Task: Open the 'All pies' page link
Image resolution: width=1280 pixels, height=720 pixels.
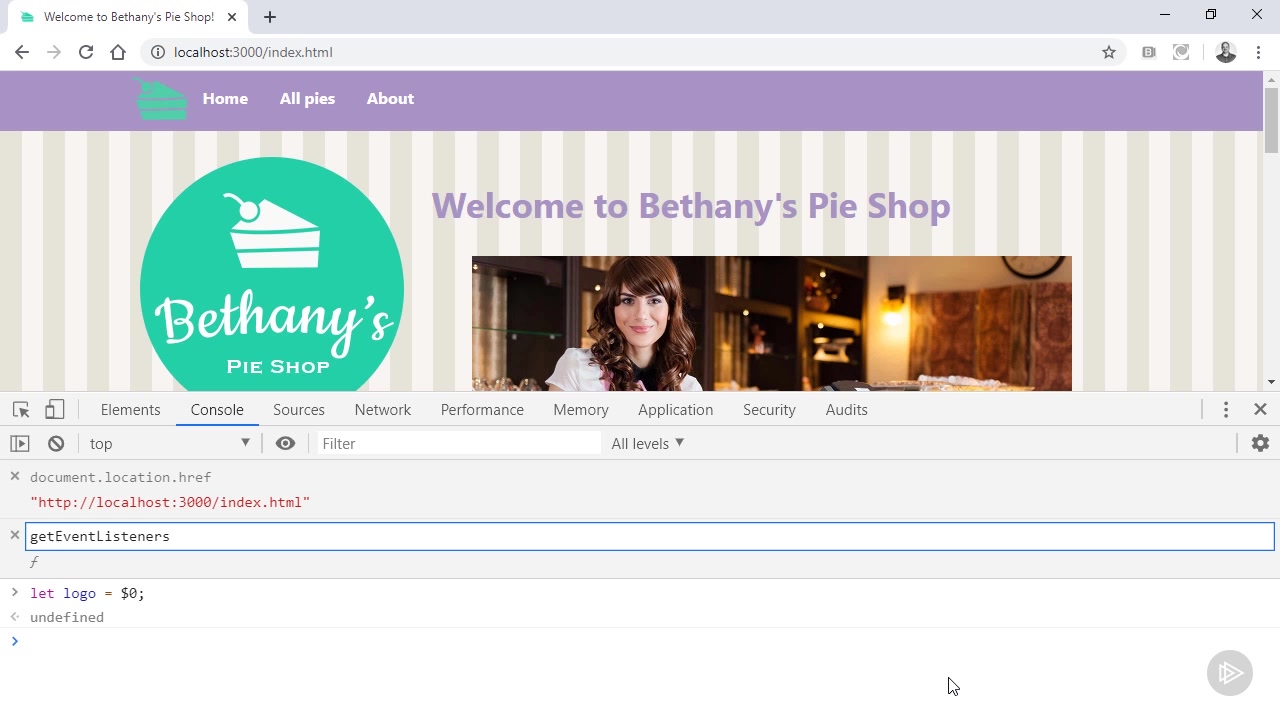Action: [307, 99]
